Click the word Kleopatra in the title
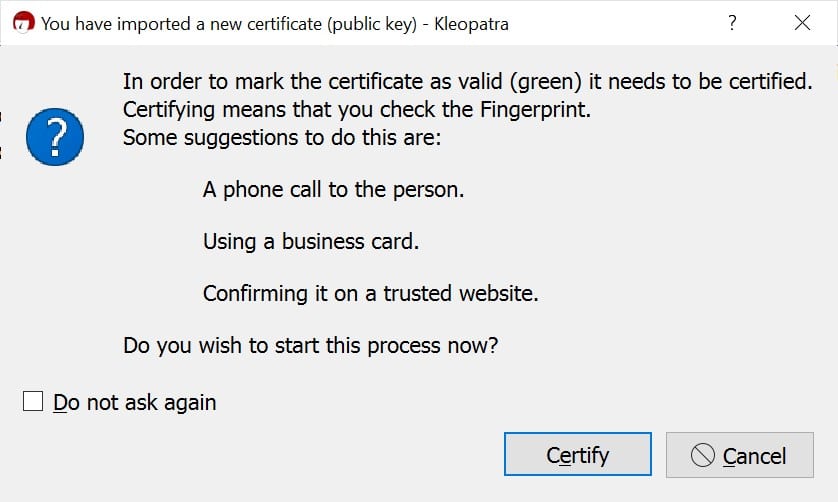The image size is (838, 502). (471, 24)
